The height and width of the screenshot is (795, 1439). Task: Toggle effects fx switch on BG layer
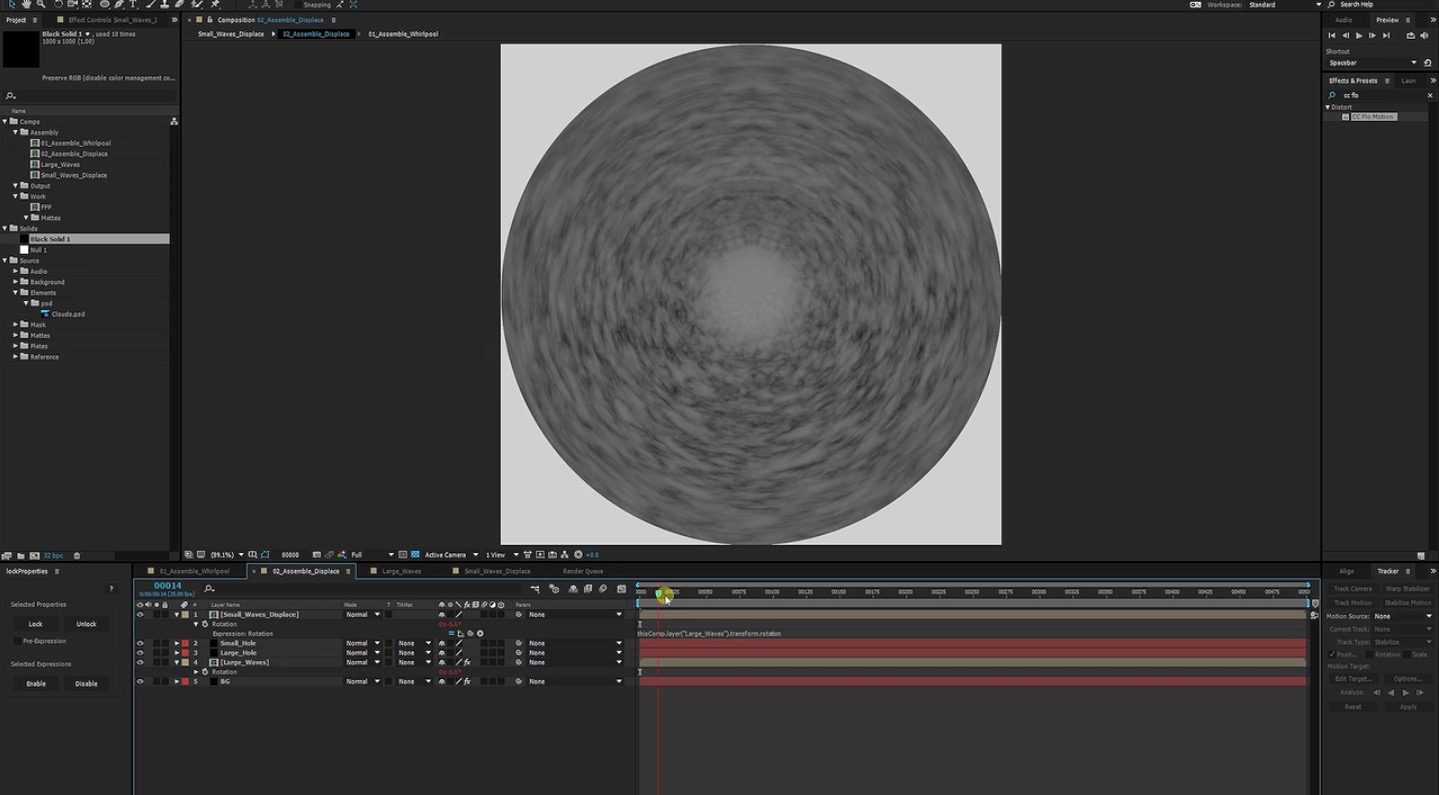(x=467, y=681)
